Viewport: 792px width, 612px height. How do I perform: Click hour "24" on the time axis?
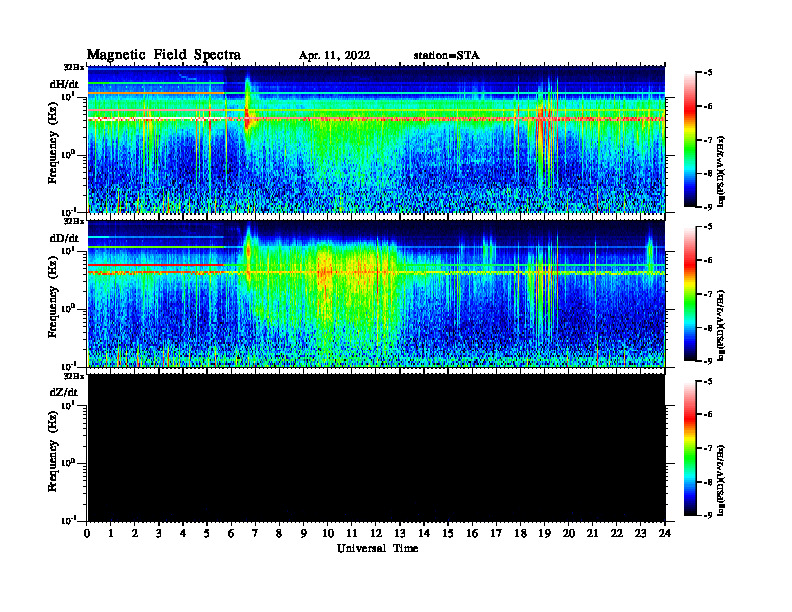pyautogui.click(x=665, y=534)
